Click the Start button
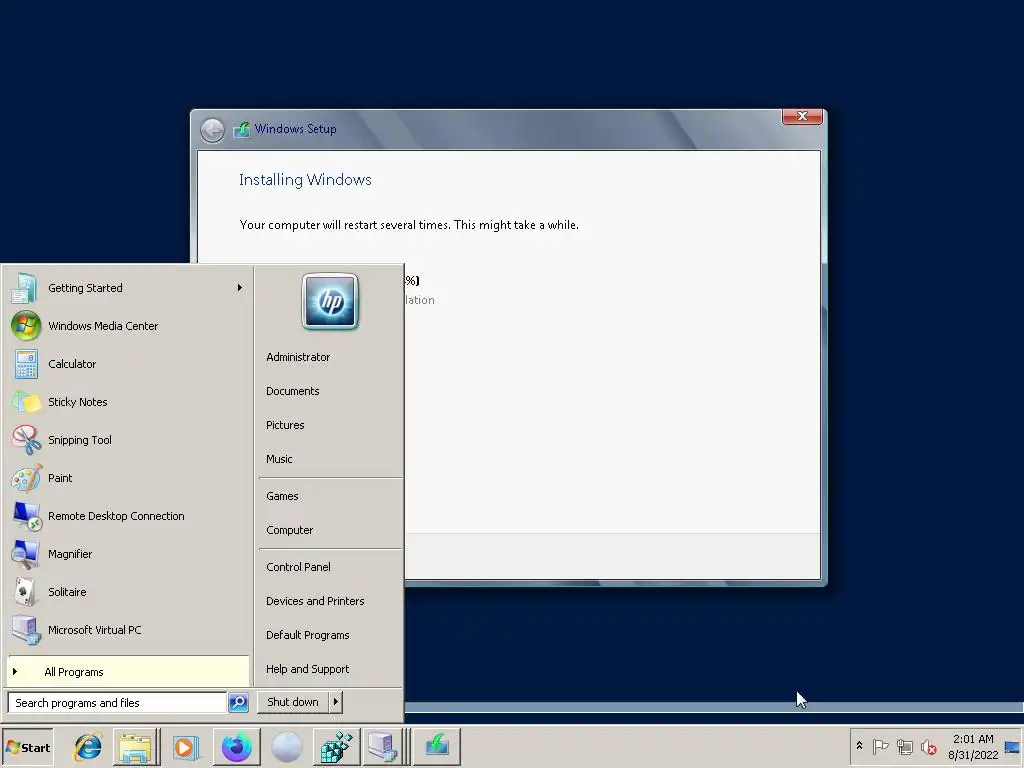The image size is (1024, 768). [27, 748]
